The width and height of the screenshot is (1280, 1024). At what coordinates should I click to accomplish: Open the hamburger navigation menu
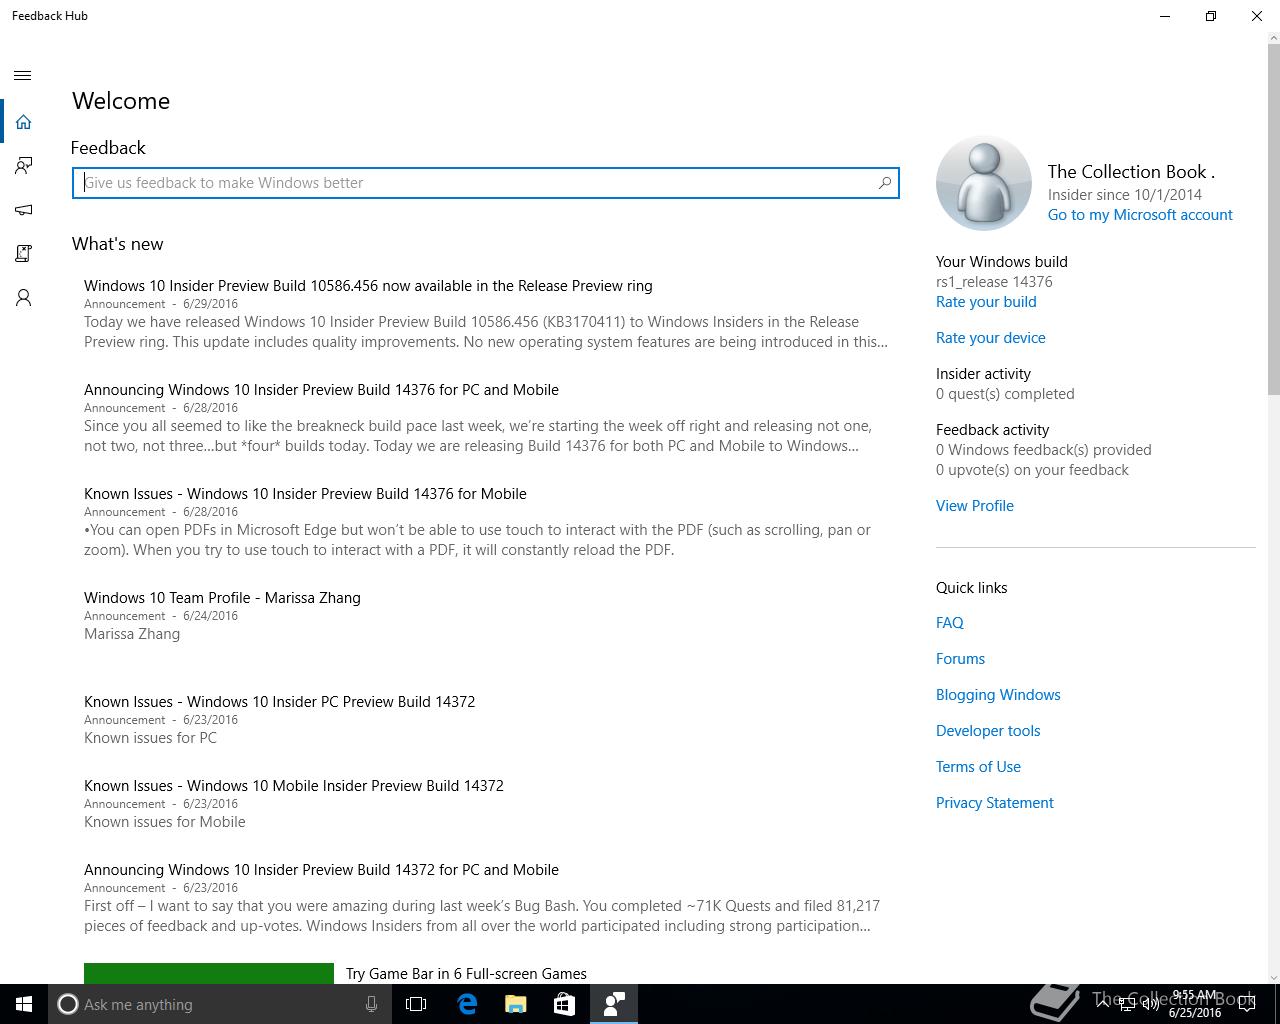[23, 76]
